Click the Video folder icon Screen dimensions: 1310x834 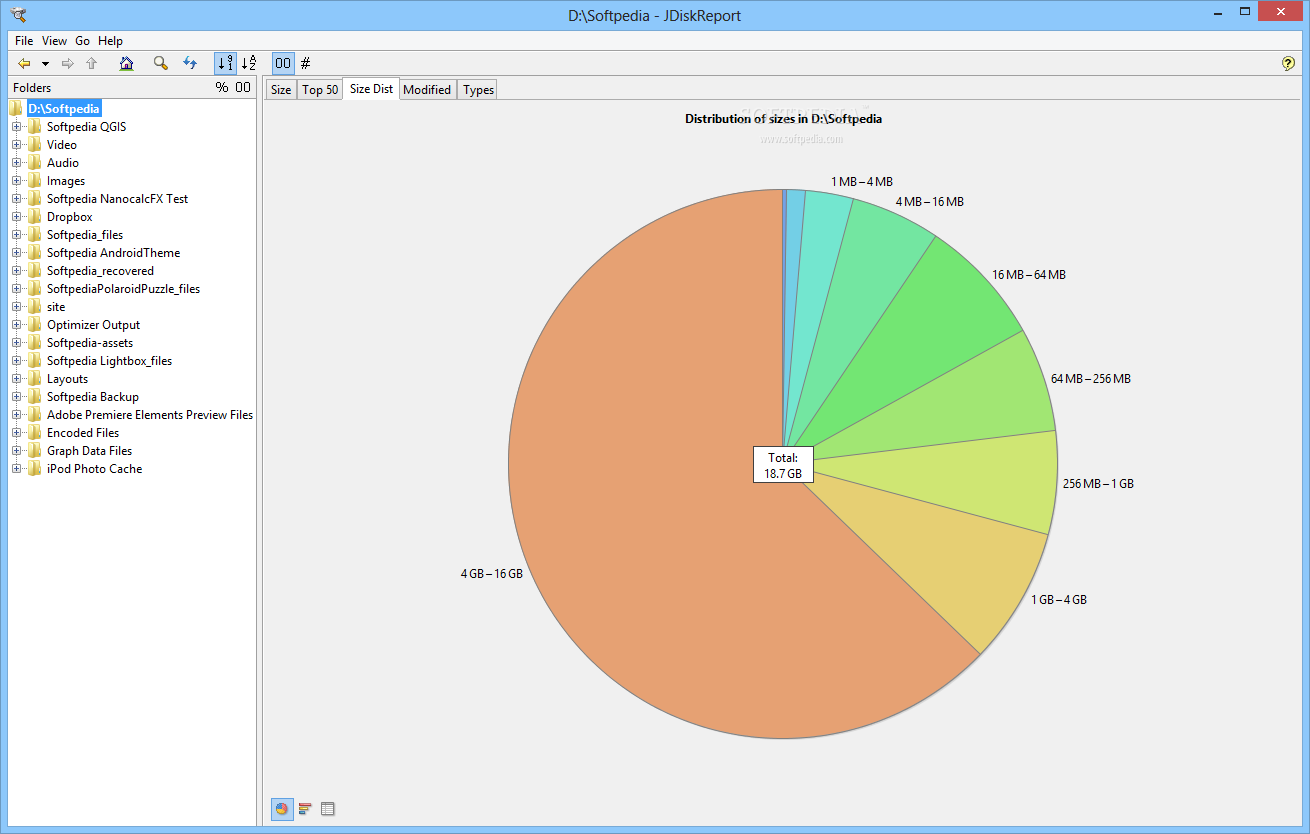tap(34, 145)
